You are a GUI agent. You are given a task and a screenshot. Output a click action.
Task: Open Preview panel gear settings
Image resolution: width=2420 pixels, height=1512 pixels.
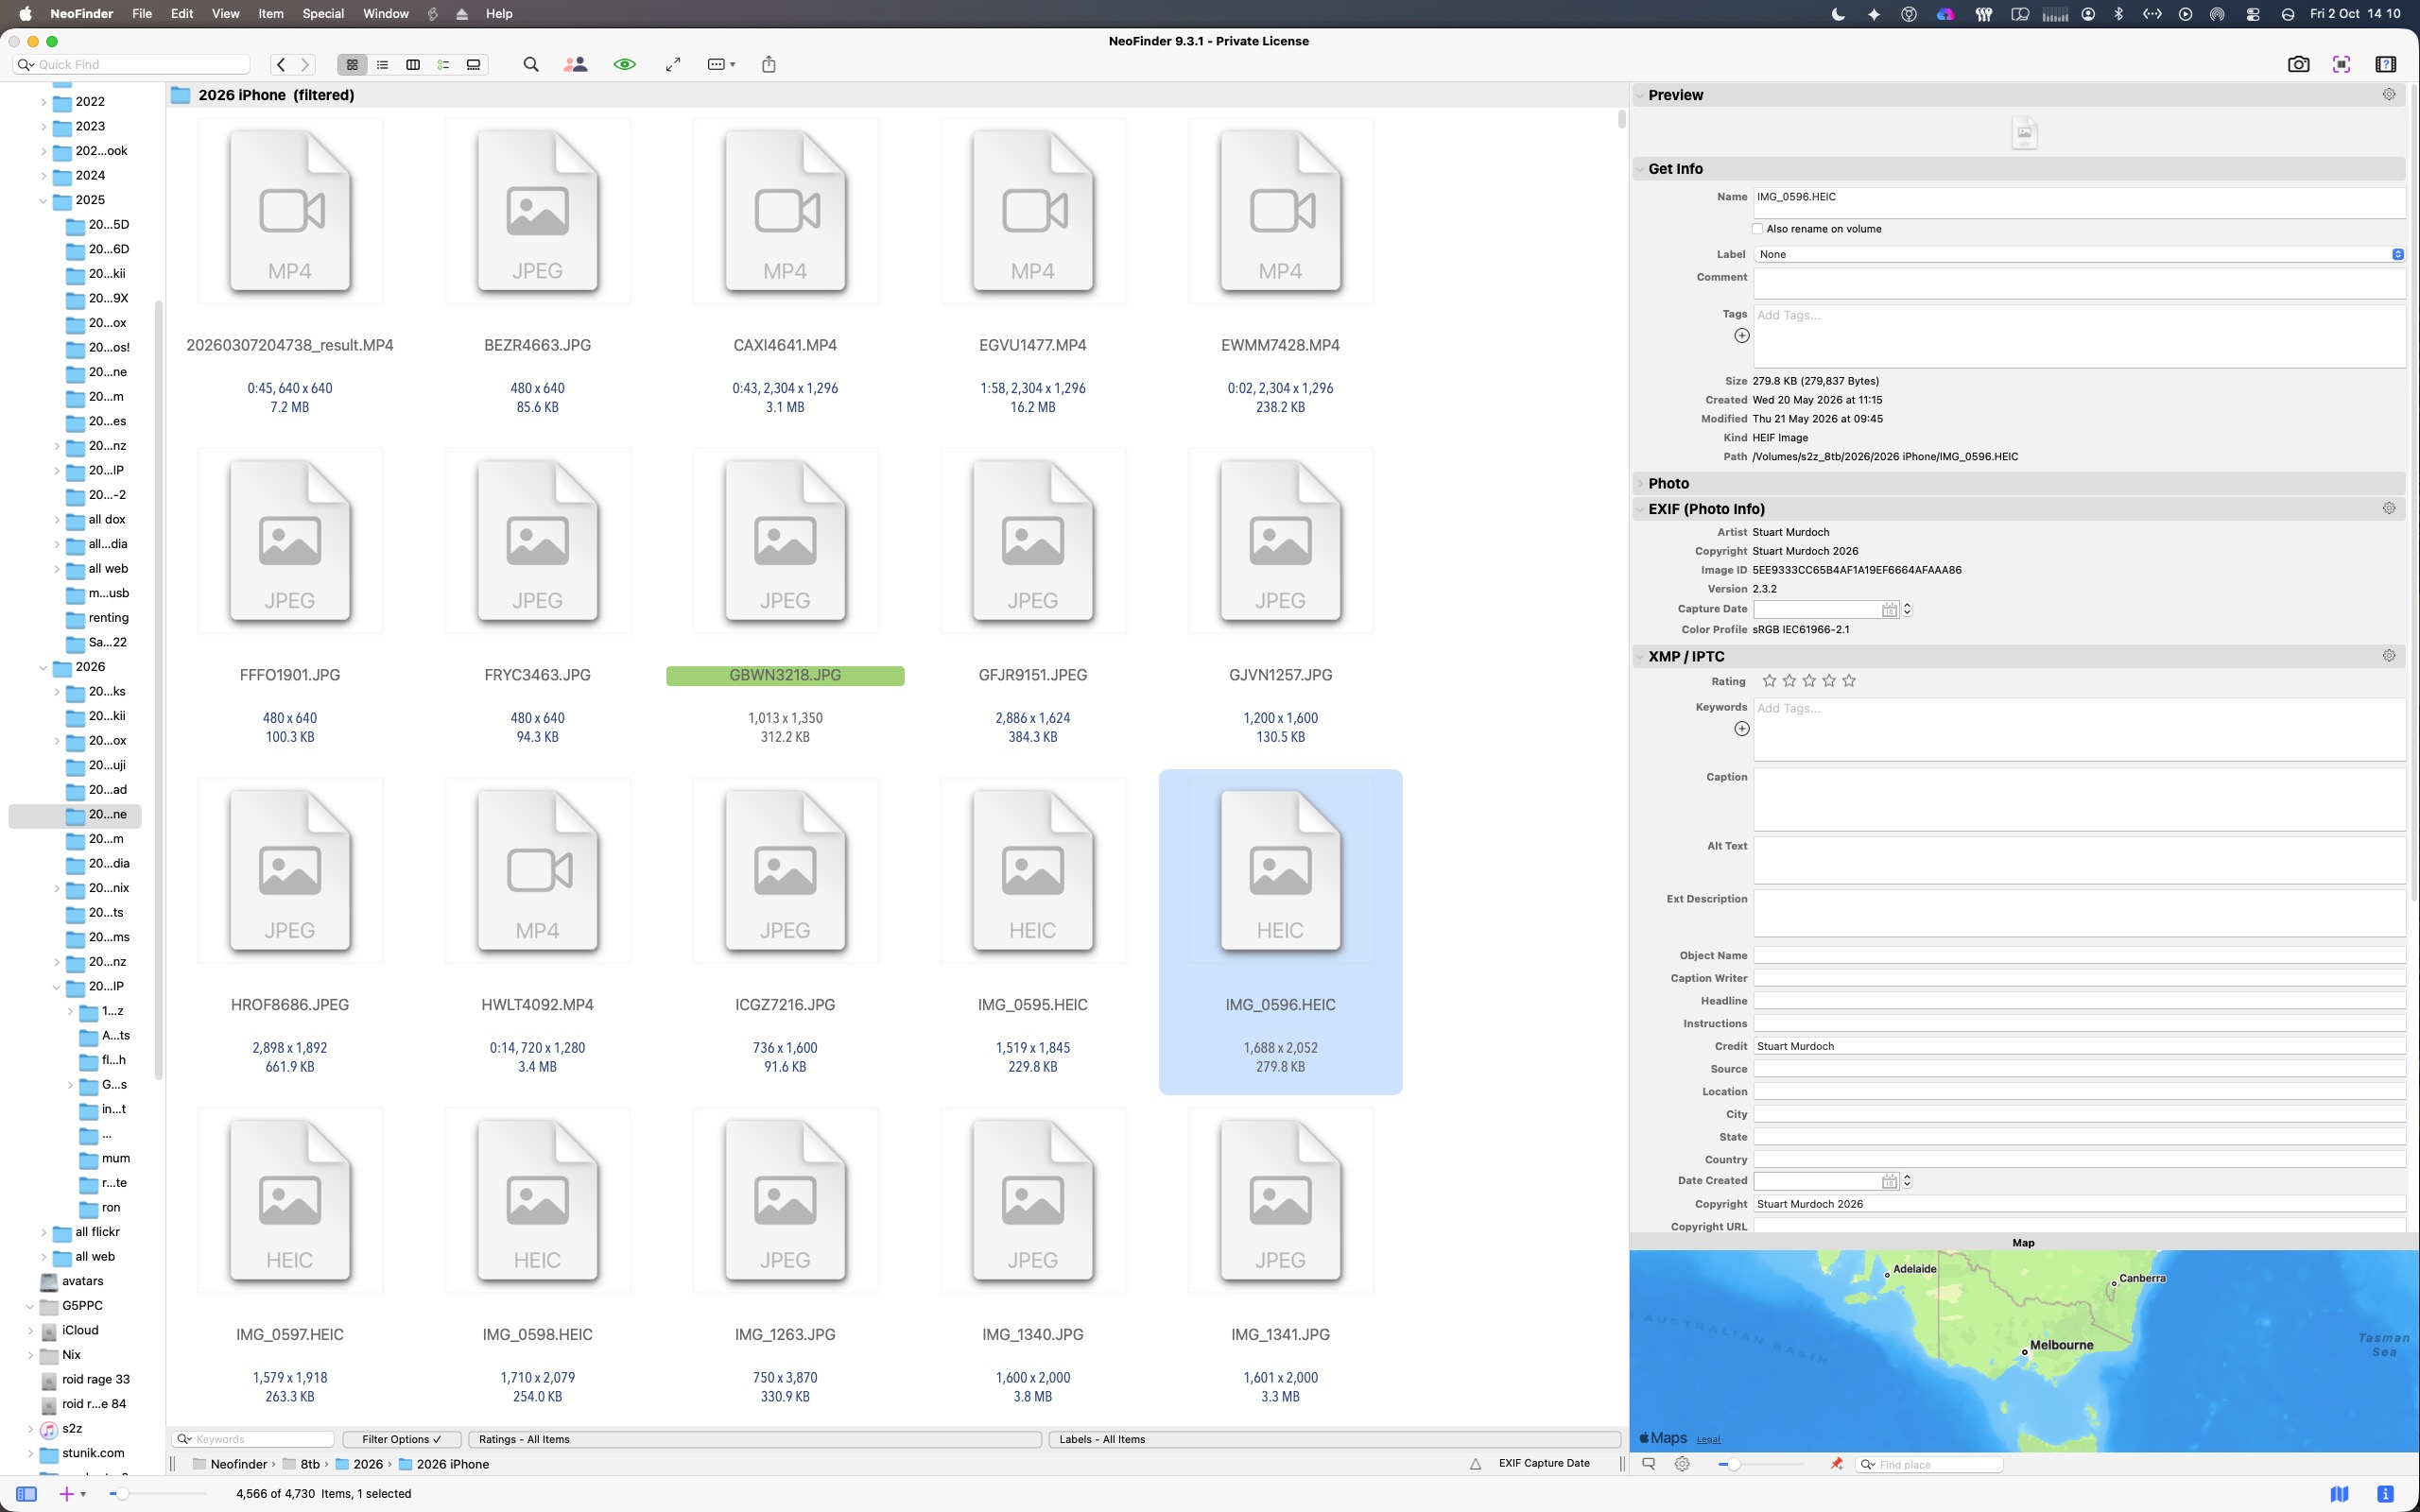pos(2389,94)
